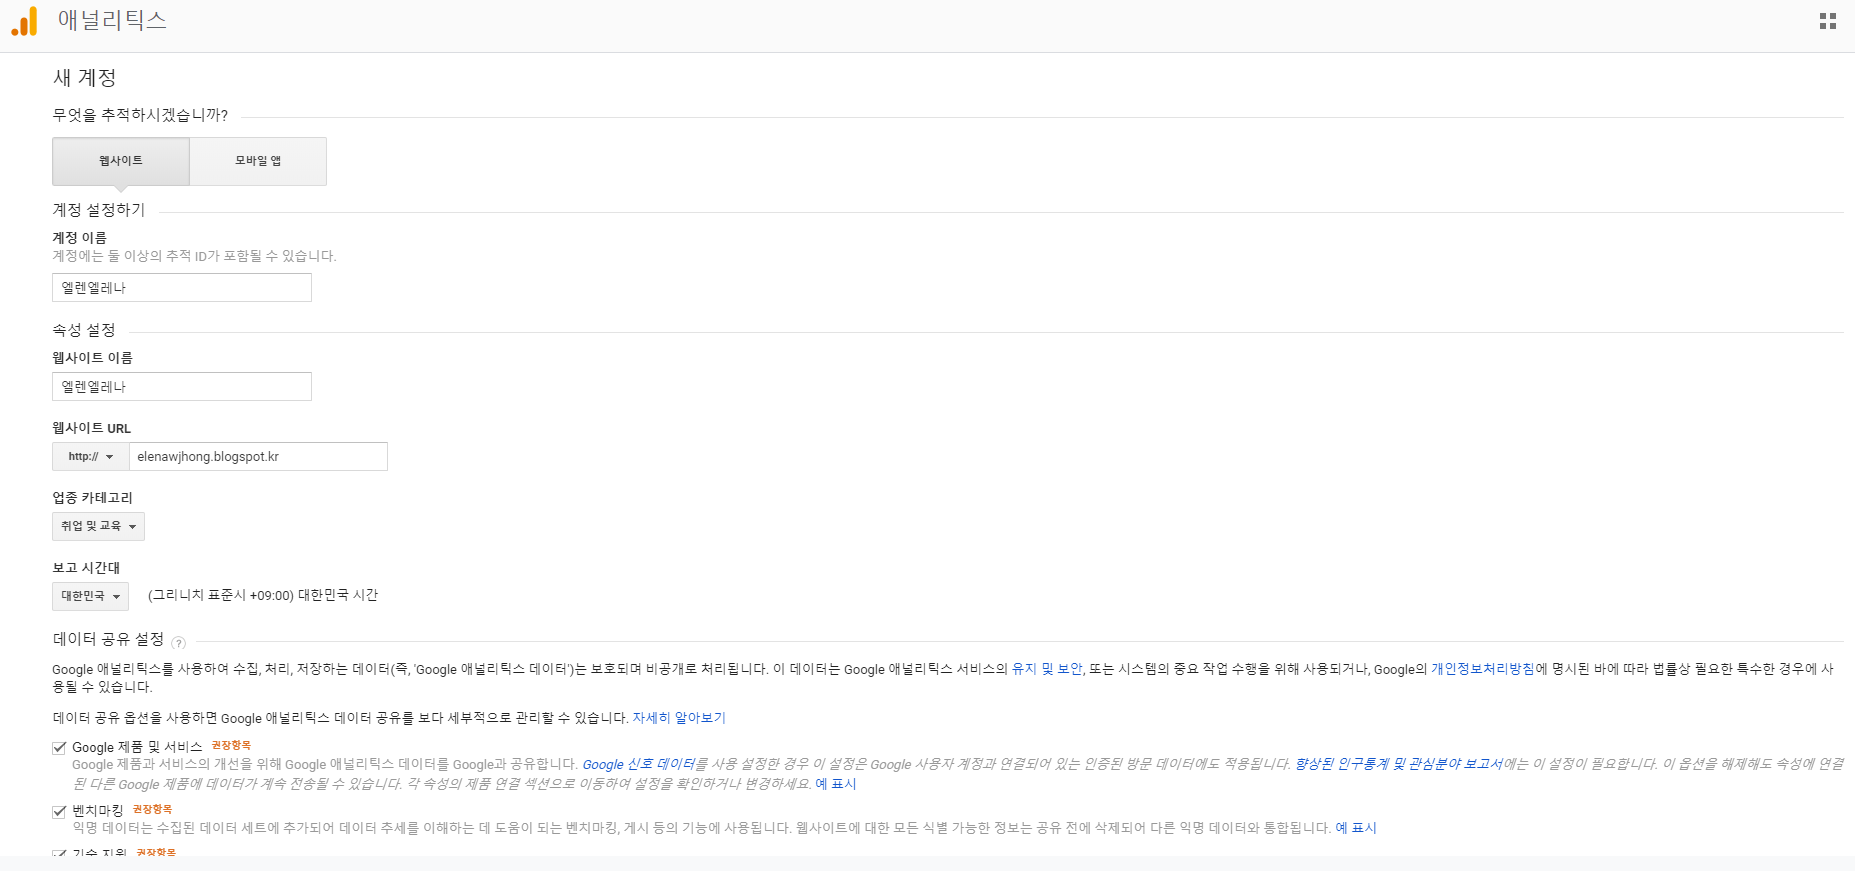Click the 보고 시간대 label
Viewport: 1855px width, 871px height.
[x=86, y=568]
